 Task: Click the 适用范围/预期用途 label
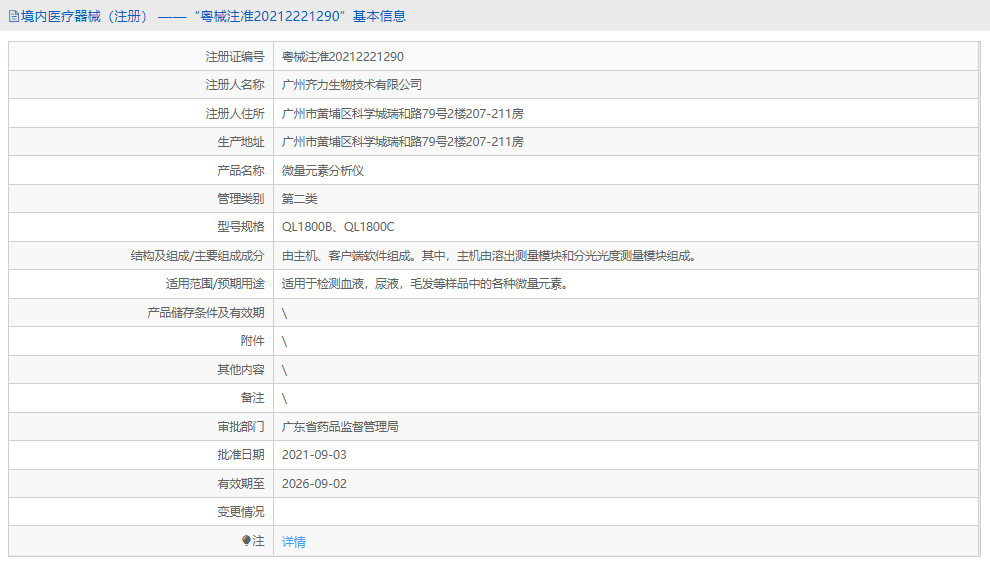(215, 284)
